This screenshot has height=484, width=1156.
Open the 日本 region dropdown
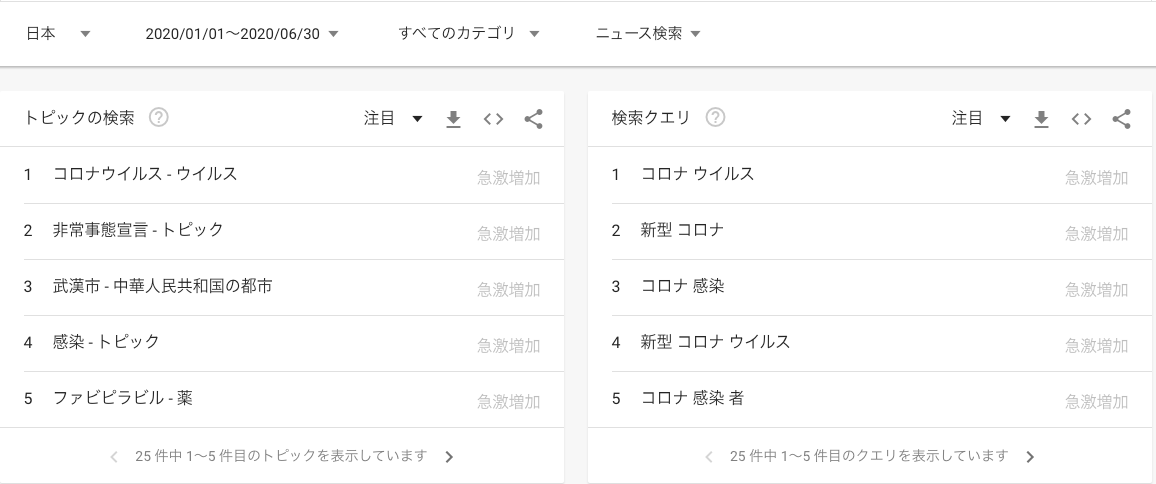(58, 33)
